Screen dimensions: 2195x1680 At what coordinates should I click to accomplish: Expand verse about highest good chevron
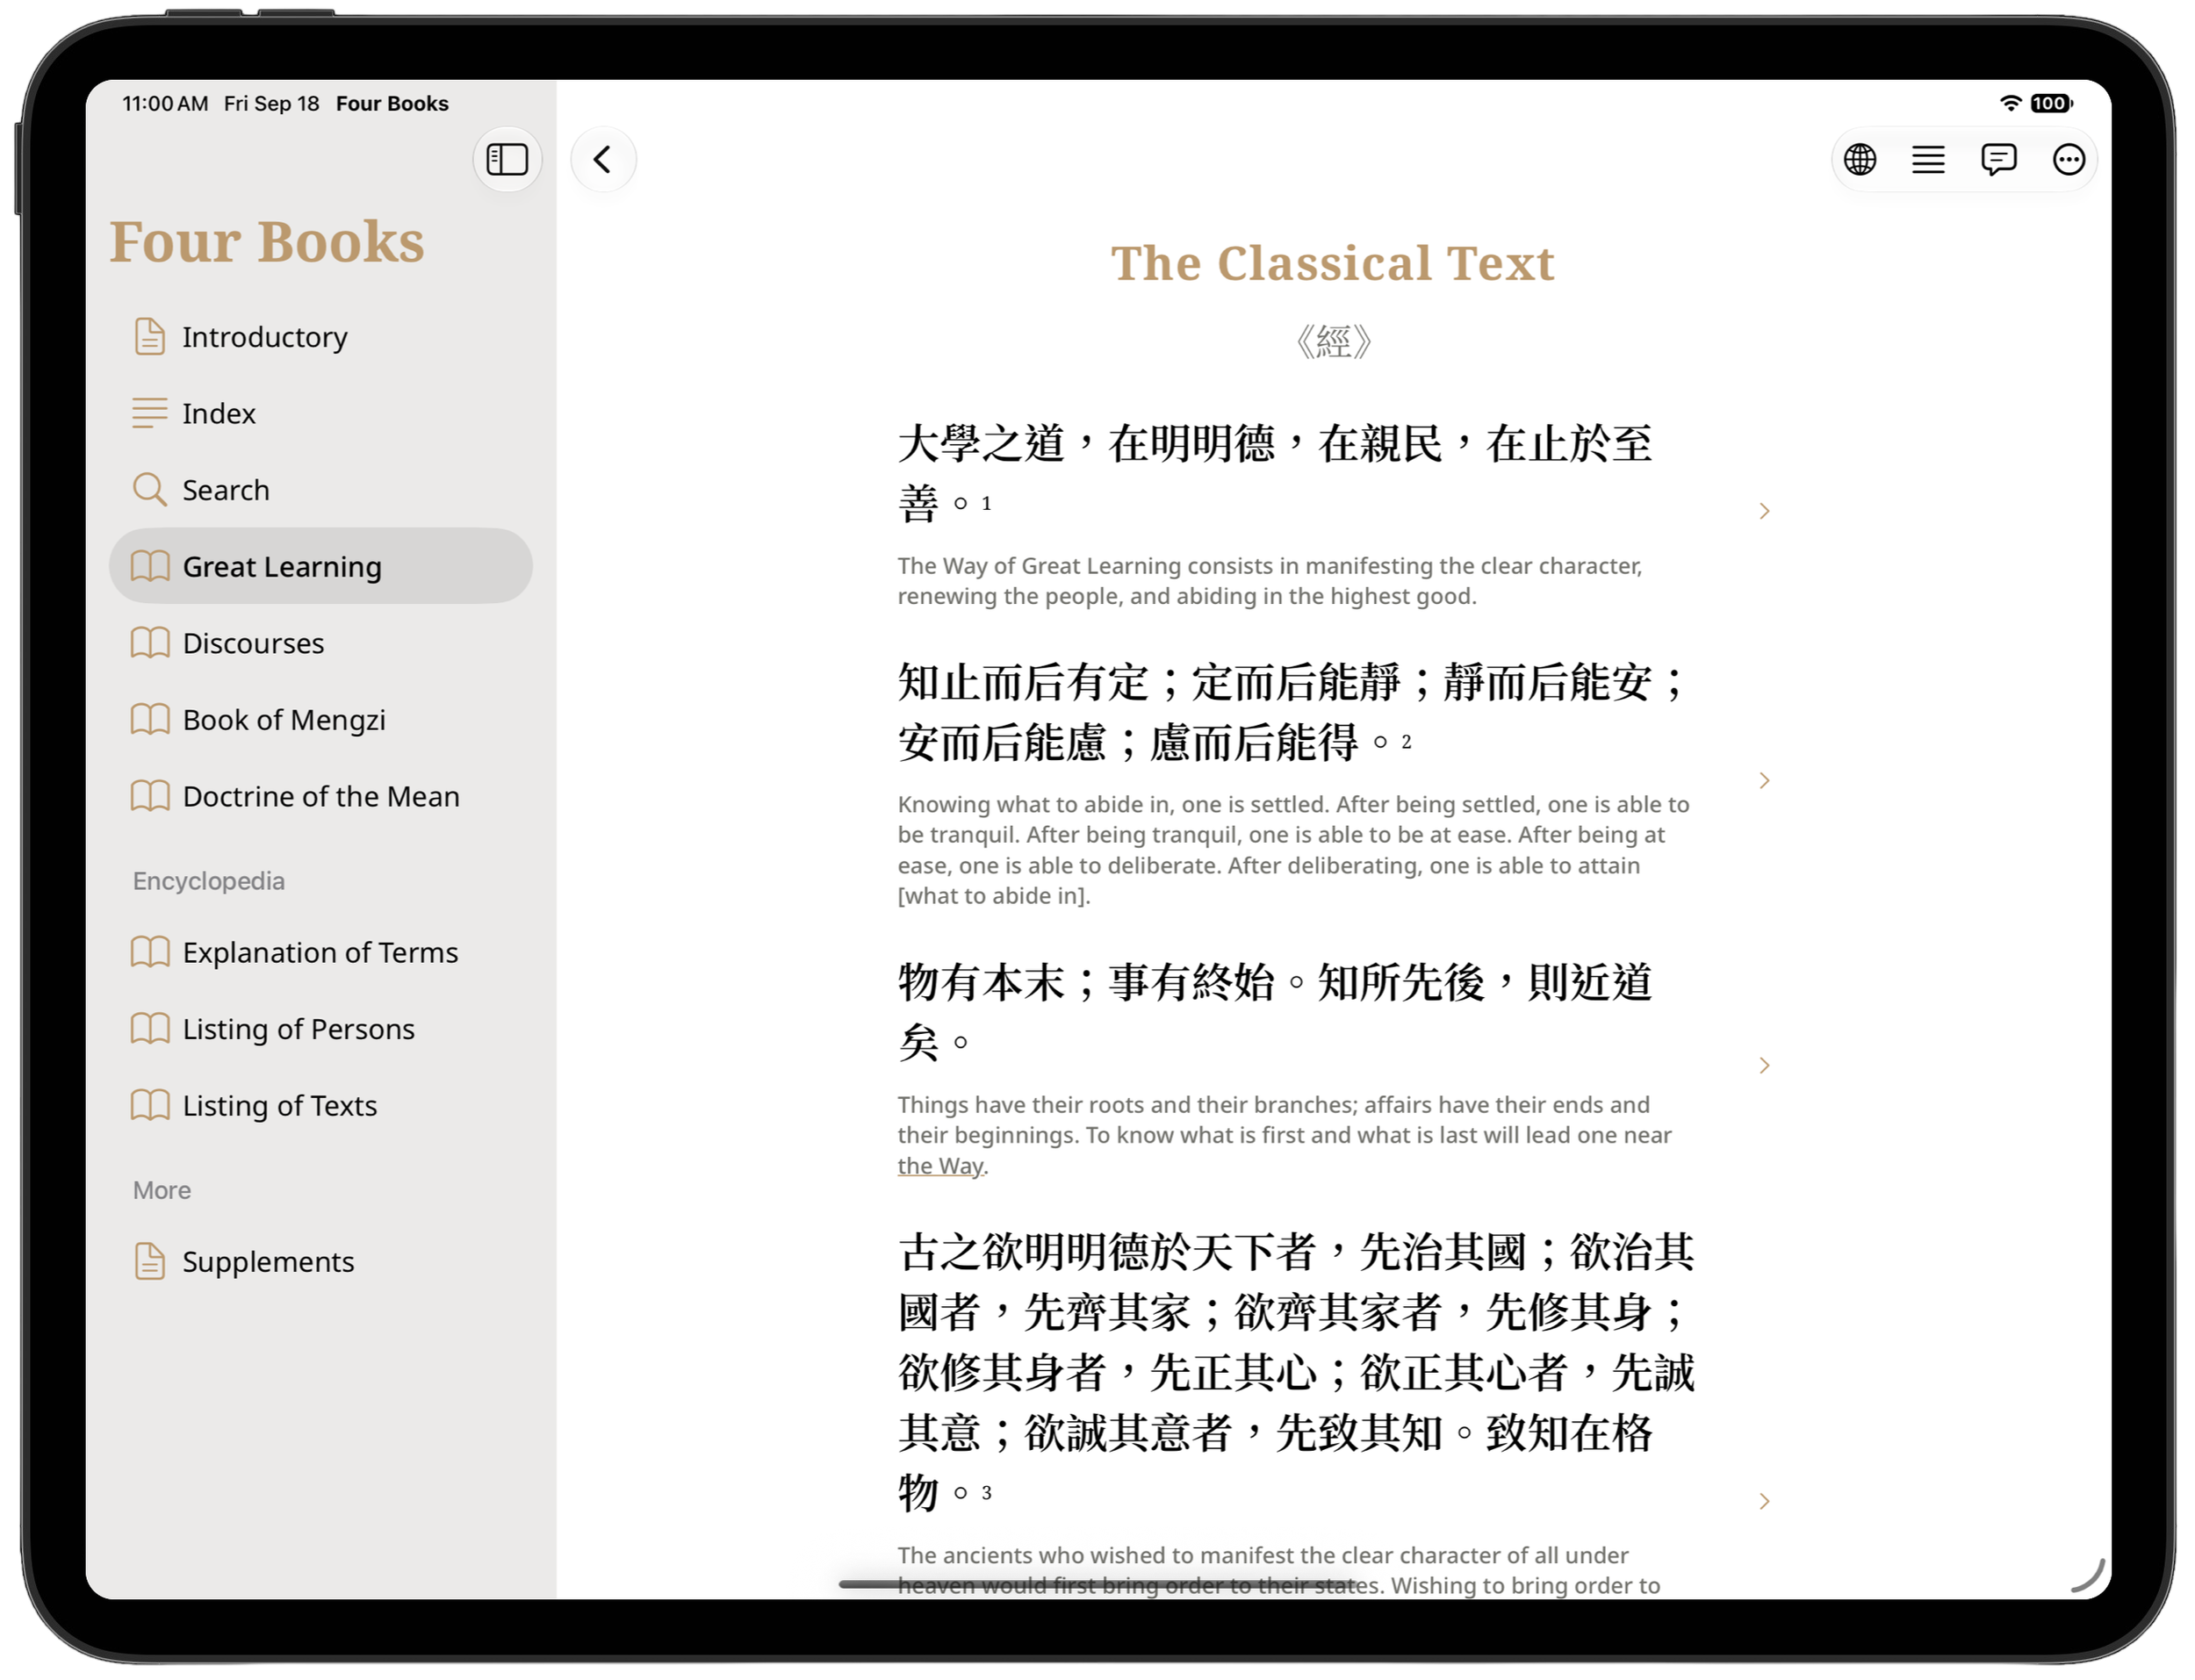[x=1765, y=511]
